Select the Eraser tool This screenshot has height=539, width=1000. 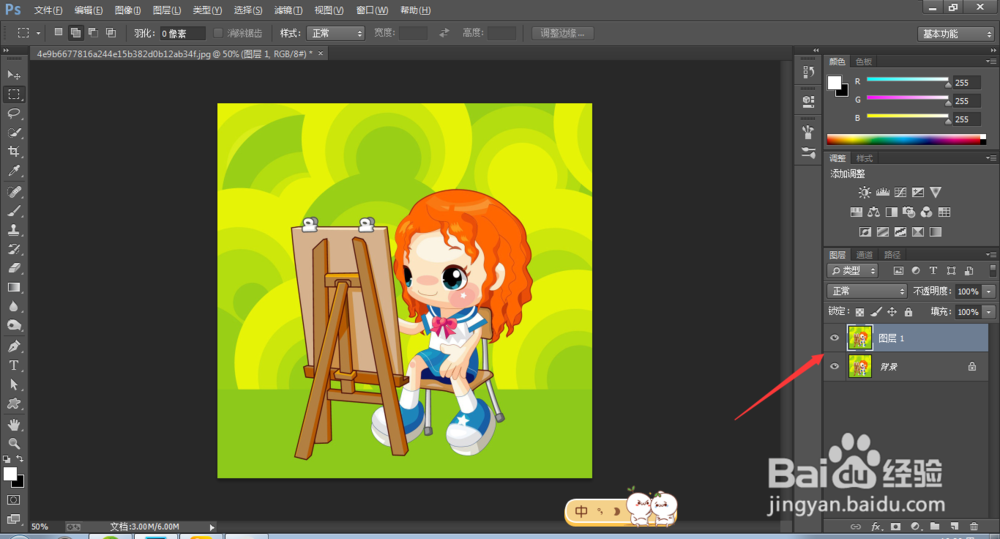point(13,269)
